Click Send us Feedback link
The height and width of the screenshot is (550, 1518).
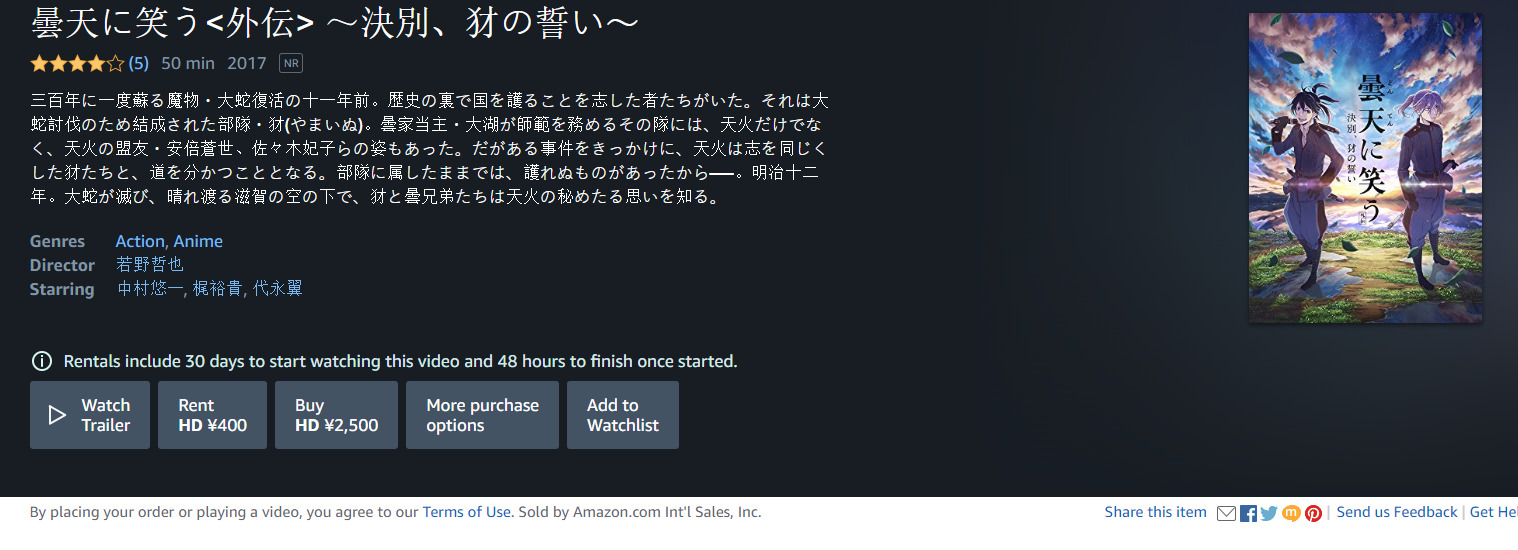(1397, 512)
